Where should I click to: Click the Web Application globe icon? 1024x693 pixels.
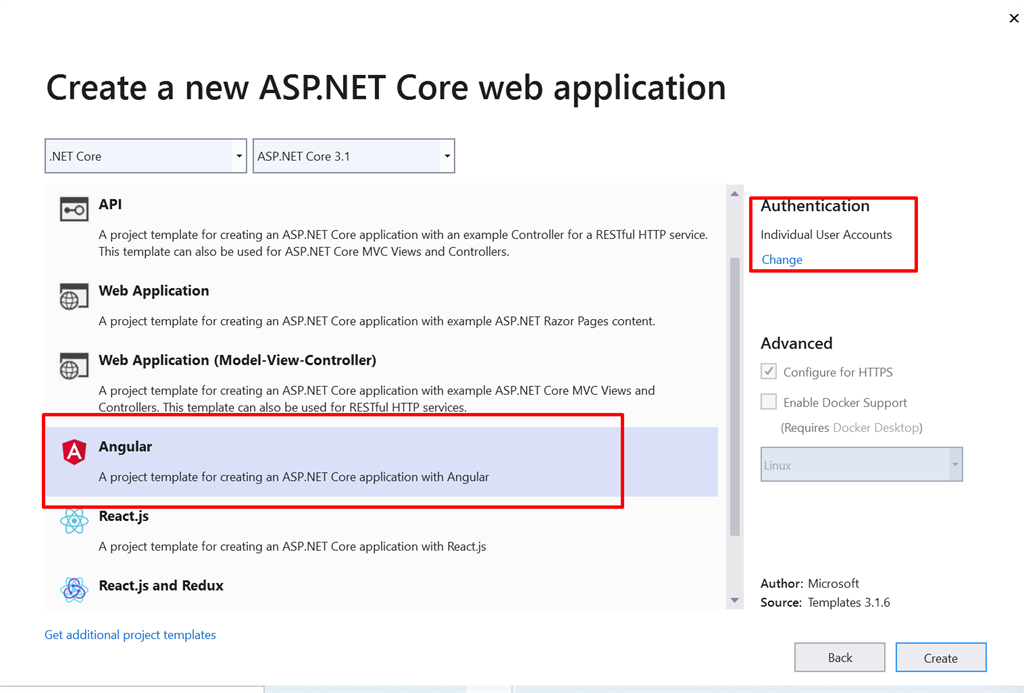74,297
